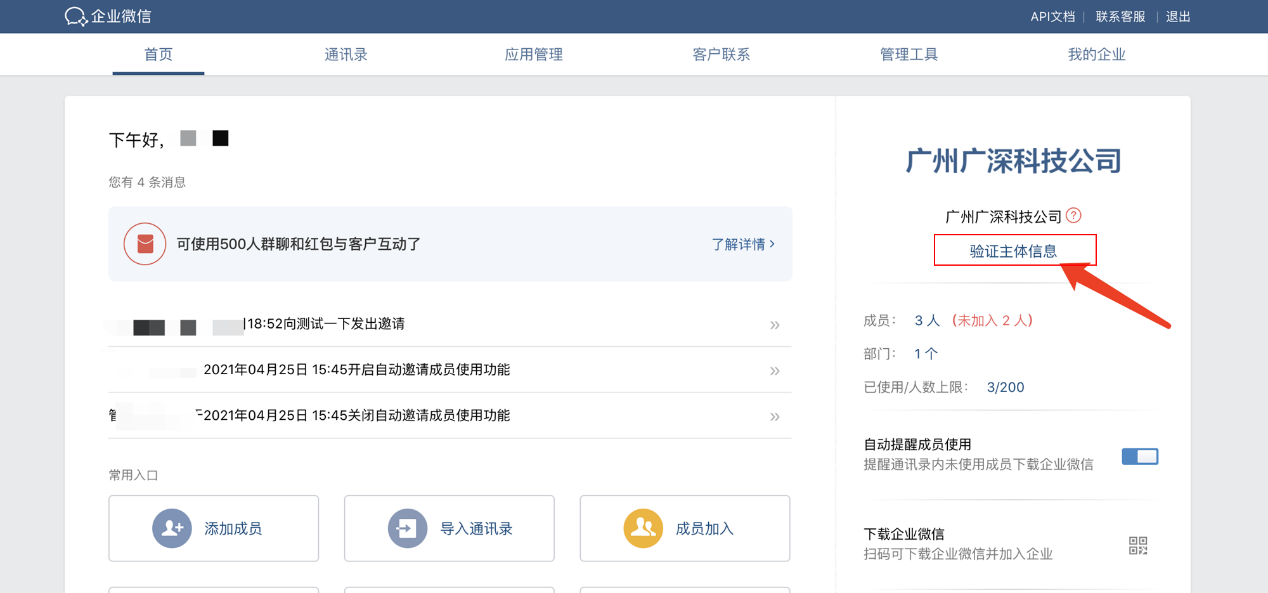Switch to the 我的企业 tab
Image resolution: width=1268 pixels, height=593 pixels.
tap(1097, 54)
